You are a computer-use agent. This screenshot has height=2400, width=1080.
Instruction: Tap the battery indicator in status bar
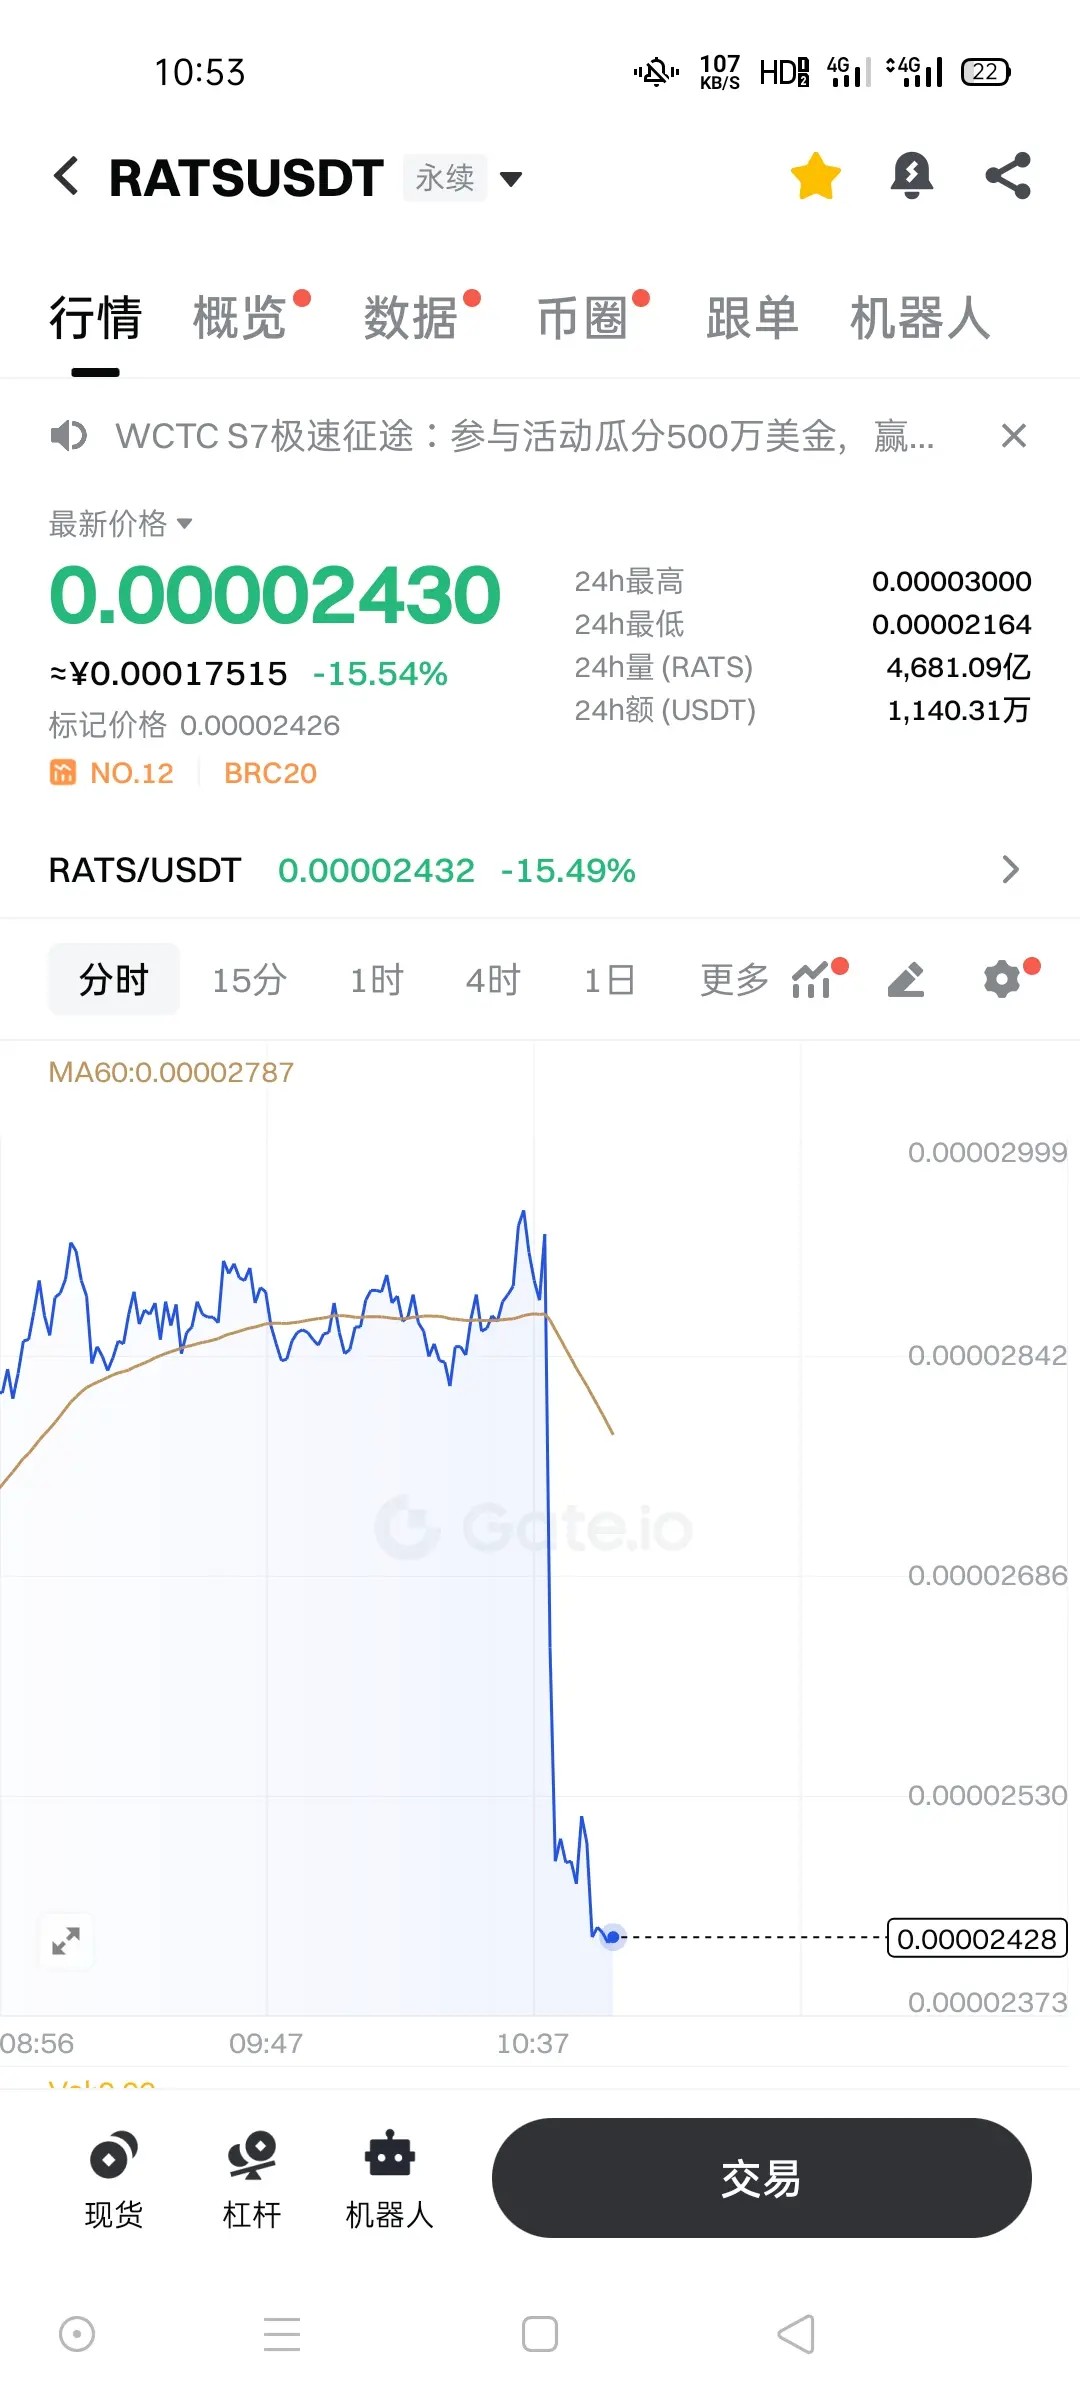coord(986,72)
